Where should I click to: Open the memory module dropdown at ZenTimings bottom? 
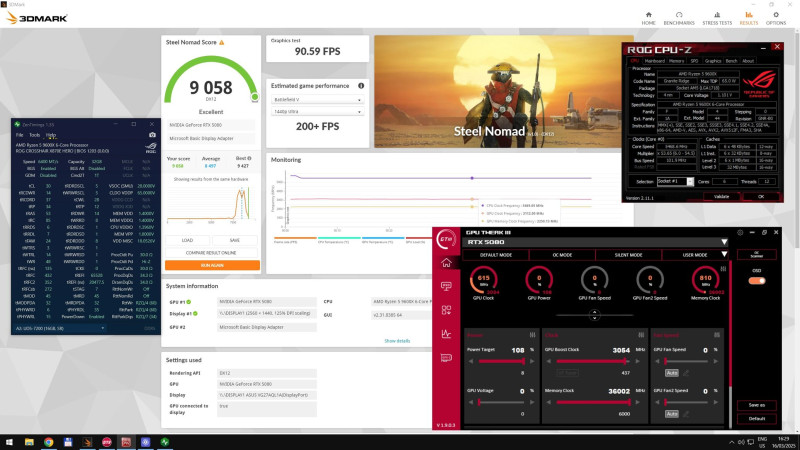point(60,329)
